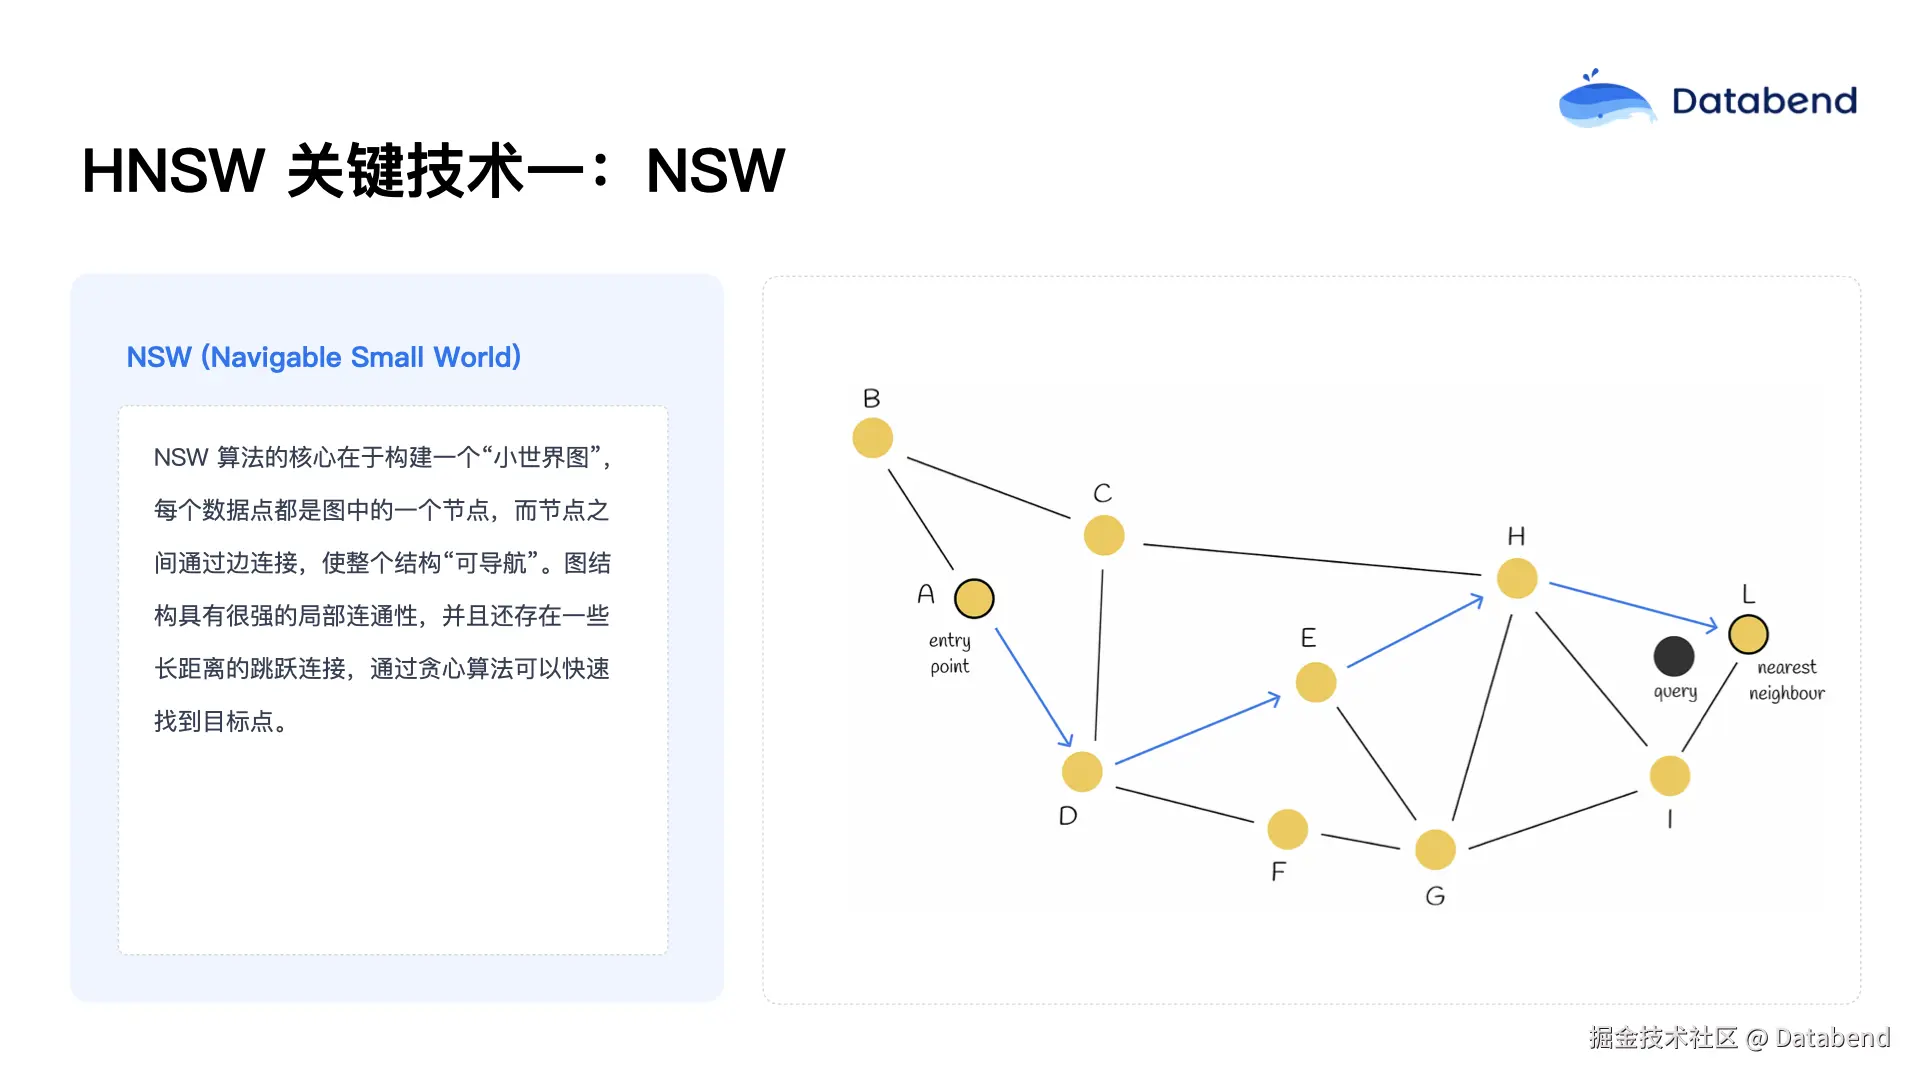1920x1080 pixels.
Task: Select node F in the graph
Action: (1287, 829)
